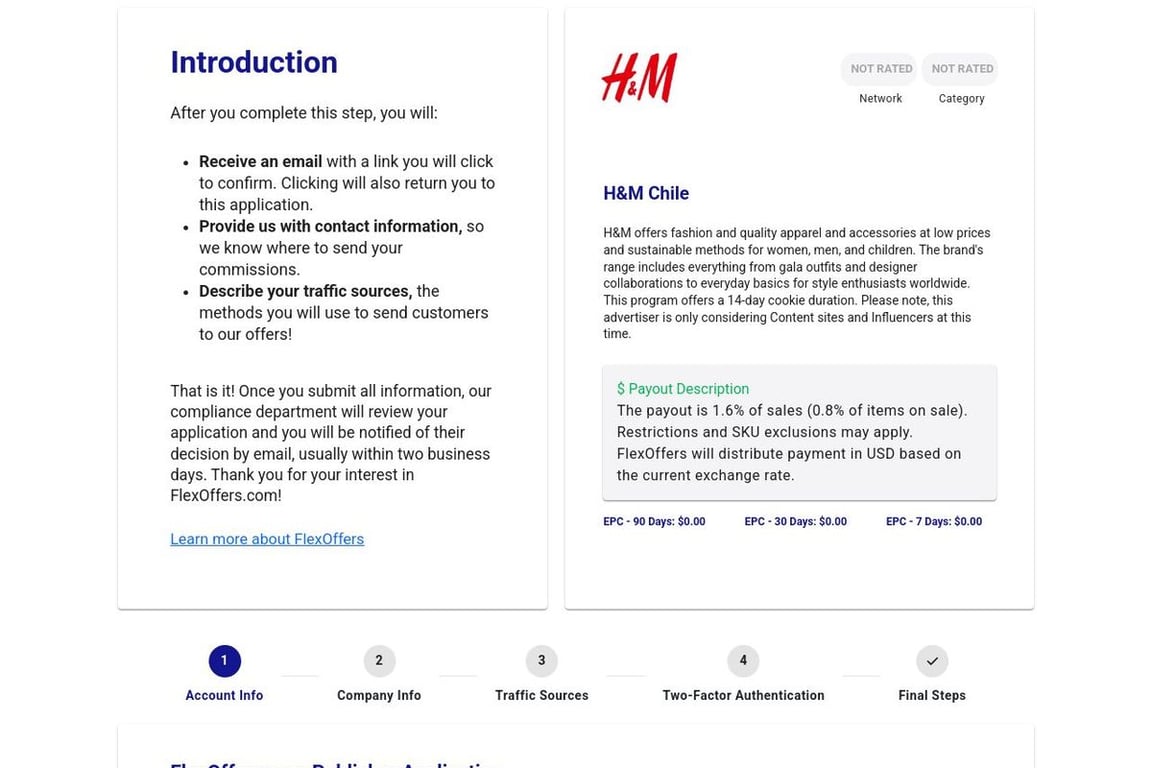
Task: Click the checkmark circle for Final Steps
Action: [932, 661]
